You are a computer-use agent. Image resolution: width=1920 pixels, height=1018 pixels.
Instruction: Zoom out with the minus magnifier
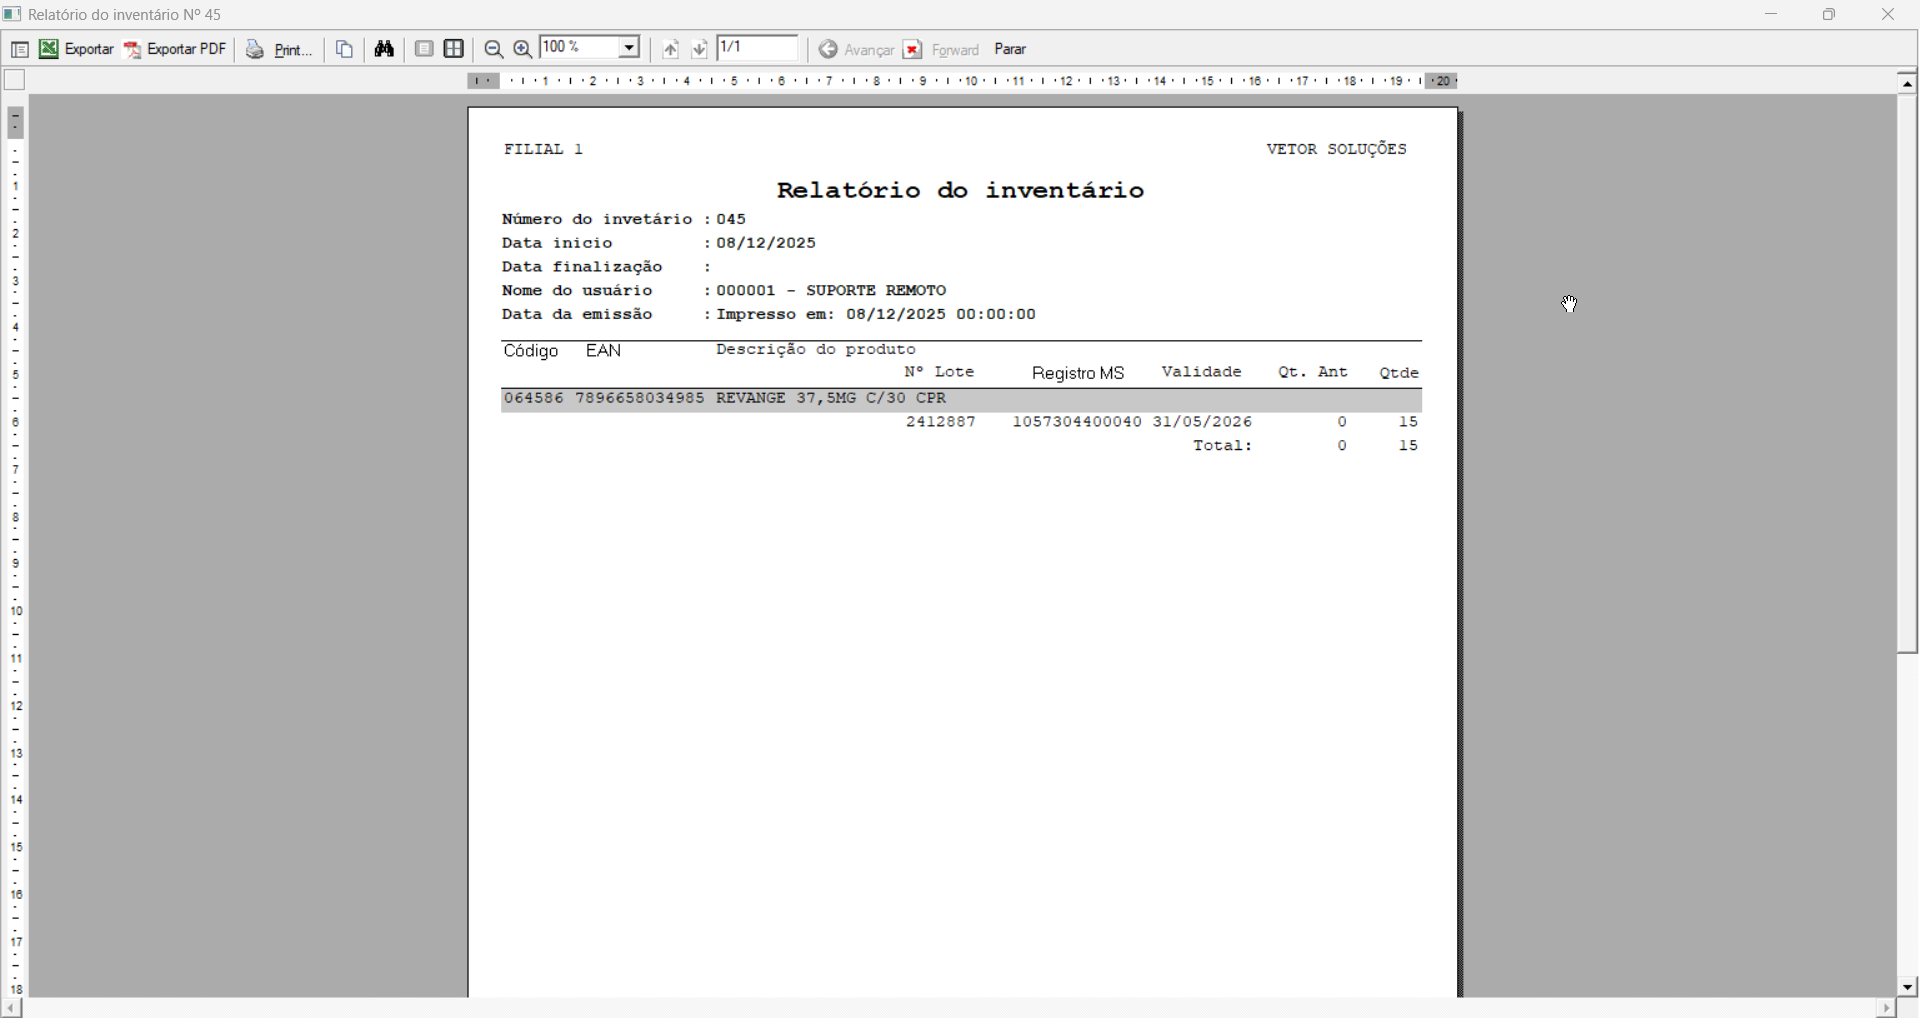pos(494,49)
